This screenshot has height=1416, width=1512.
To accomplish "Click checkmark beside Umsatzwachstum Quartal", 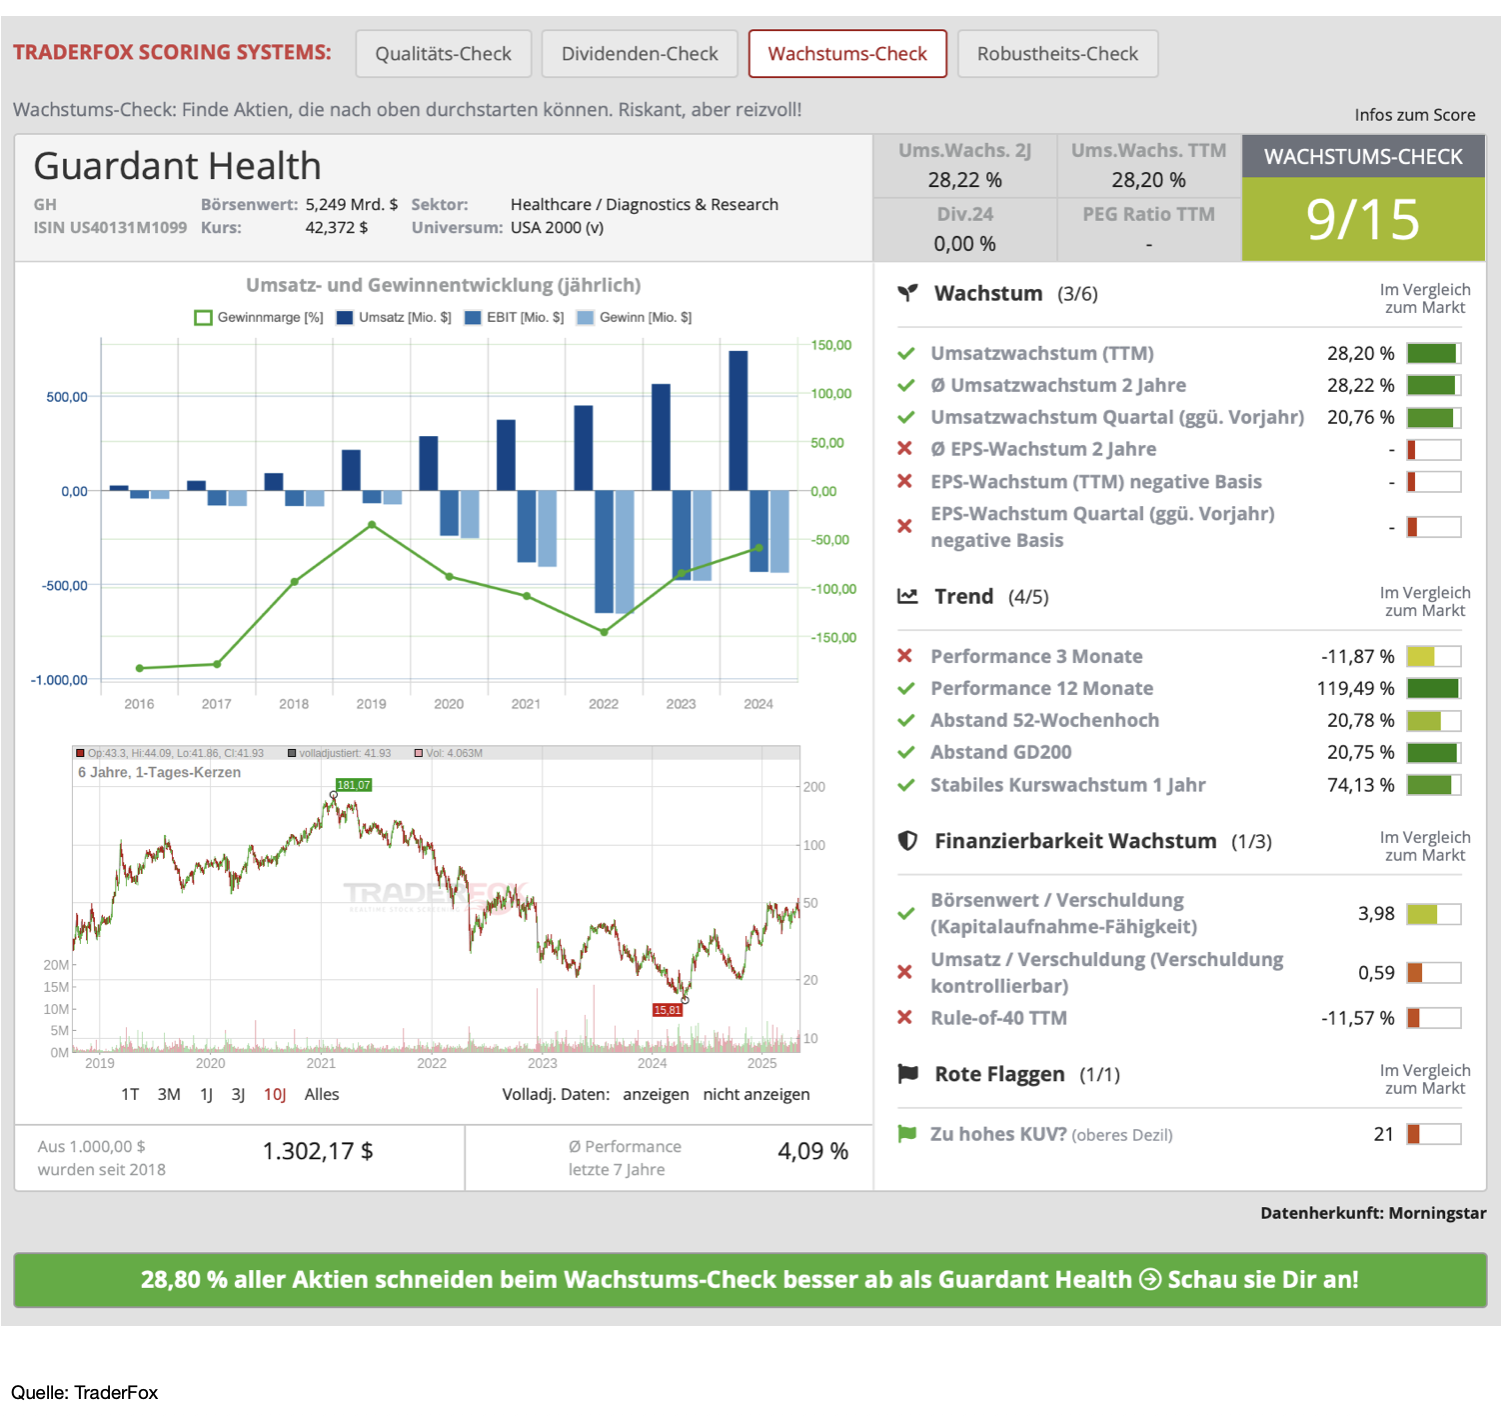I will click(906, 417).
